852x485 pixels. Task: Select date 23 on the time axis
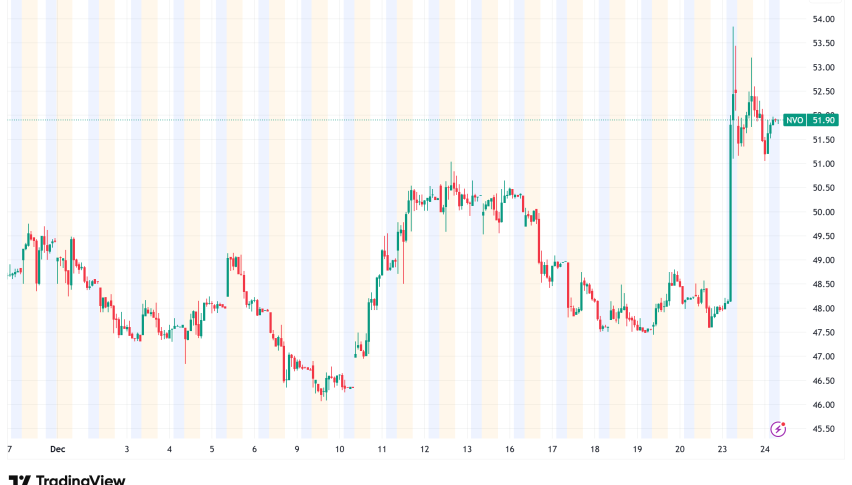click(722, 451)
